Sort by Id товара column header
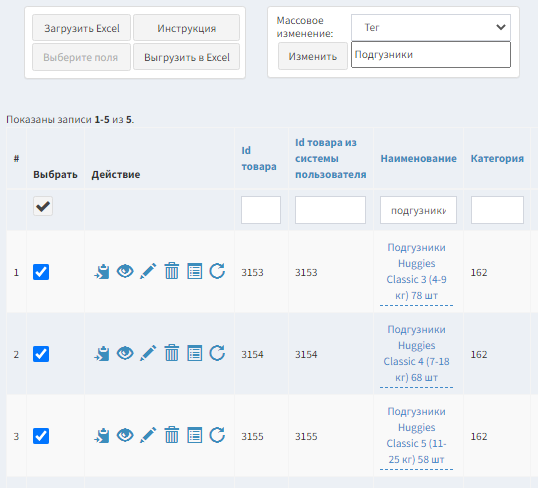This screenshot has width=538, height=488. [x=259, y=159]
